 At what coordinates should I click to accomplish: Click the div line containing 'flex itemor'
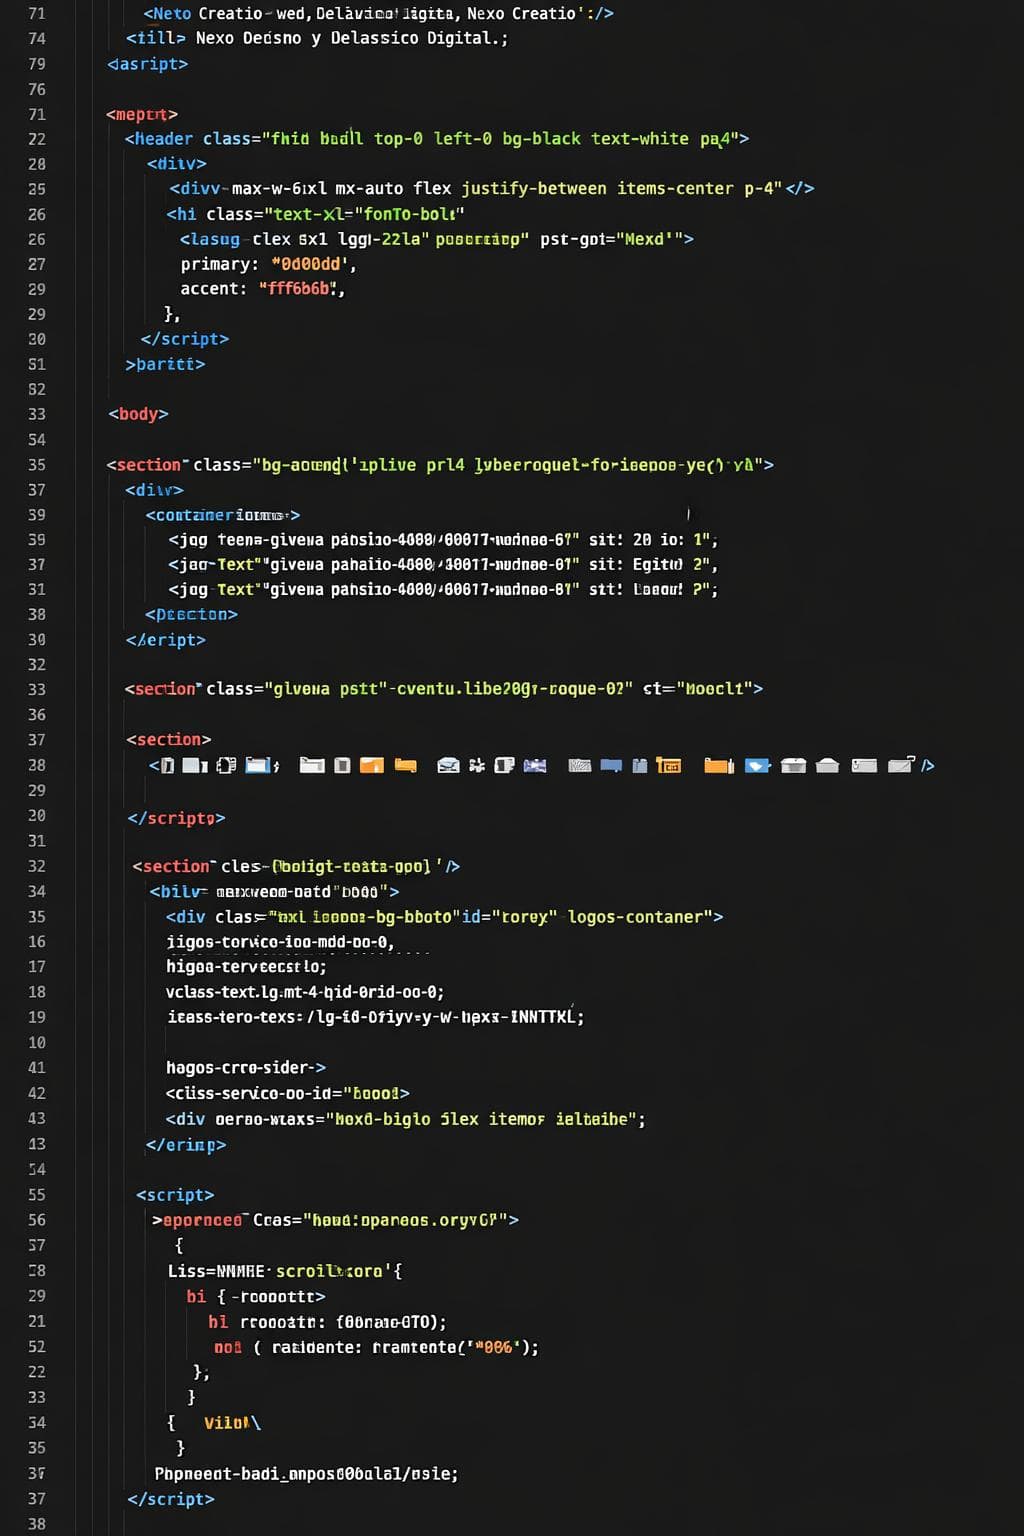pos(405,1119)
